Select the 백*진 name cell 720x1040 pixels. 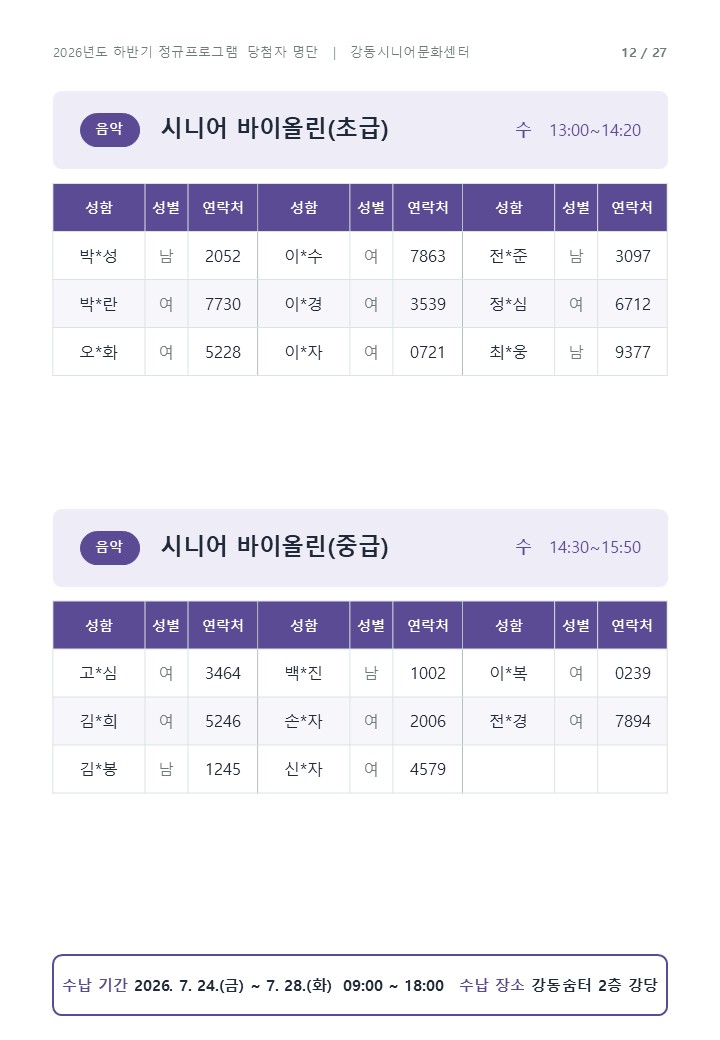(304, 673)
